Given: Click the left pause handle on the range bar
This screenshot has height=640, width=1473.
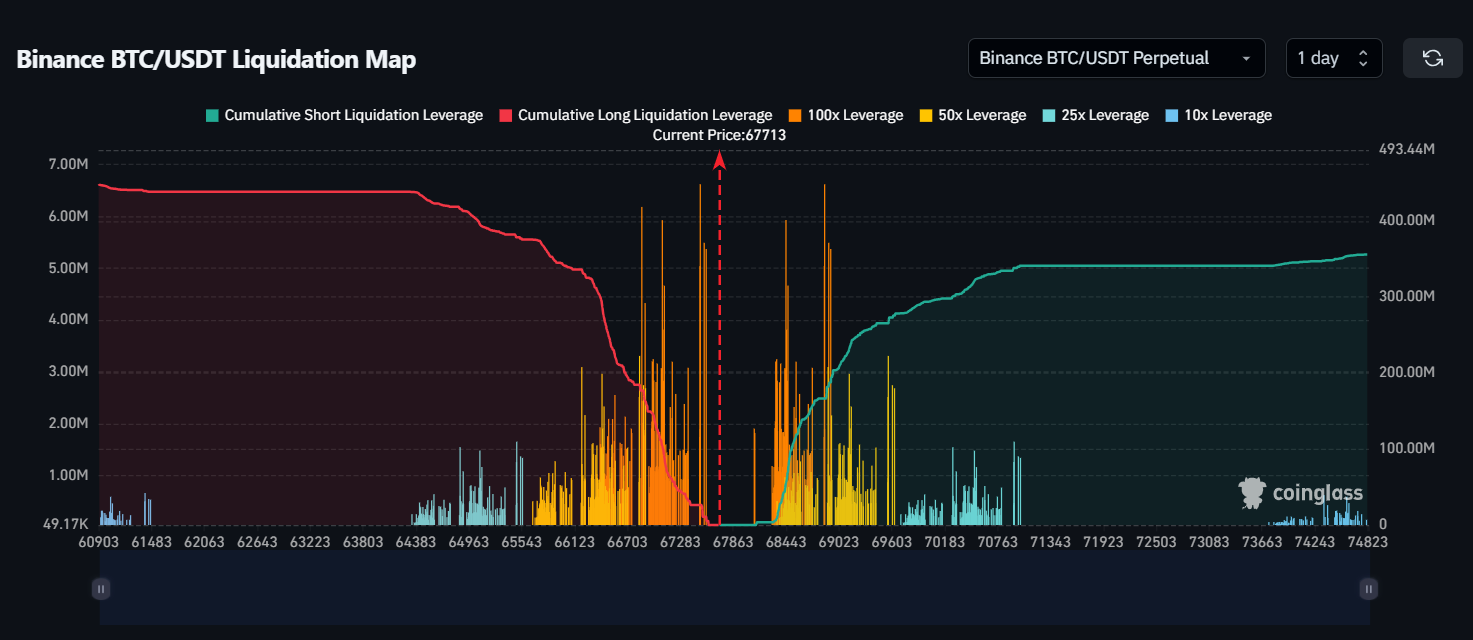Looking at the screenshot, I should coord(100,589).
